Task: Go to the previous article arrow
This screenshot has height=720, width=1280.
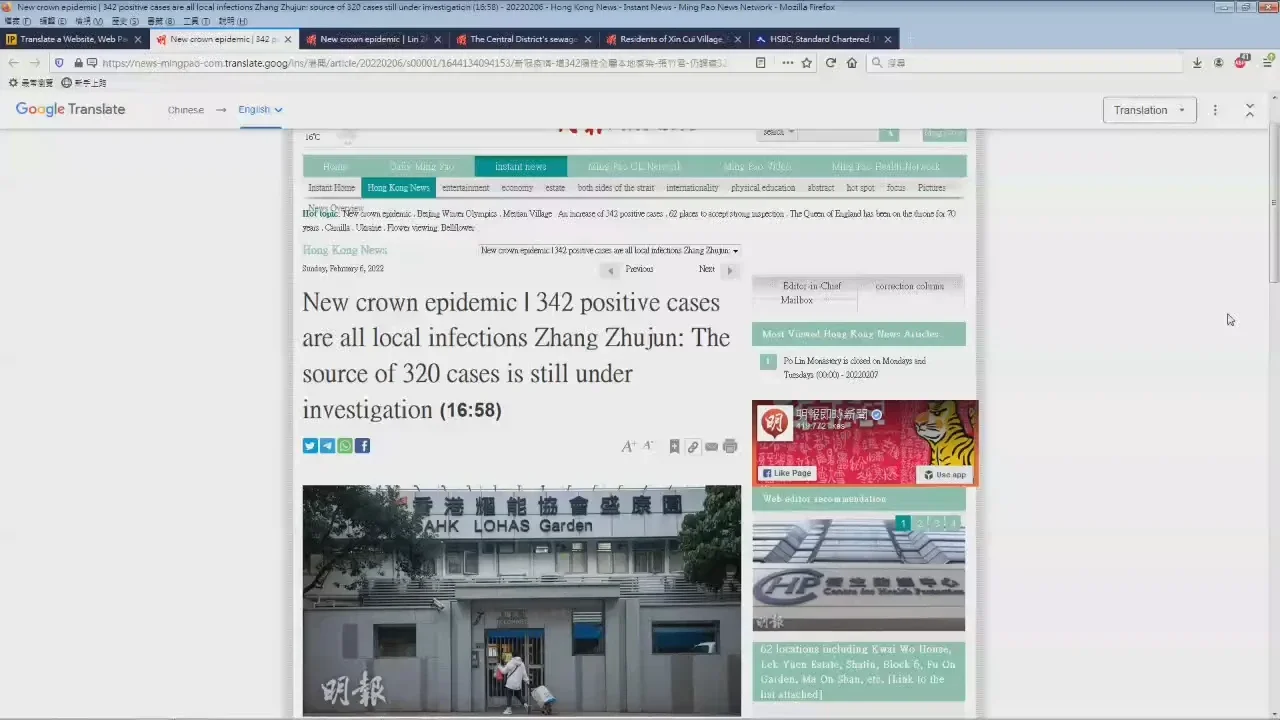Action: (610, 270)
